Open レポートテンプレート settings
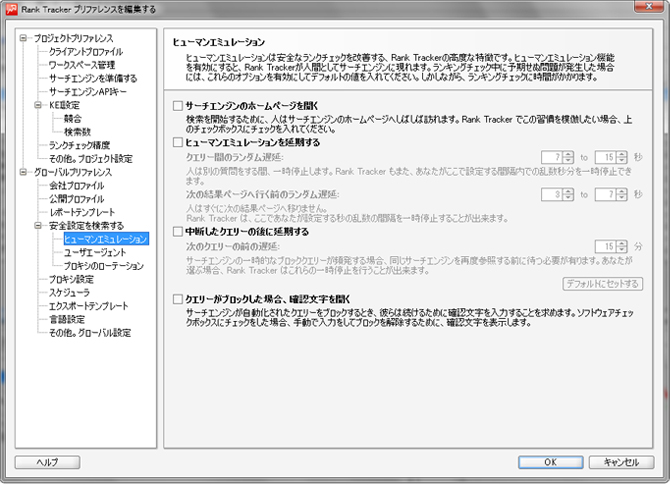The width and height of the screenshot is (670, 485). pyautogui.click(x=82, y=212)
